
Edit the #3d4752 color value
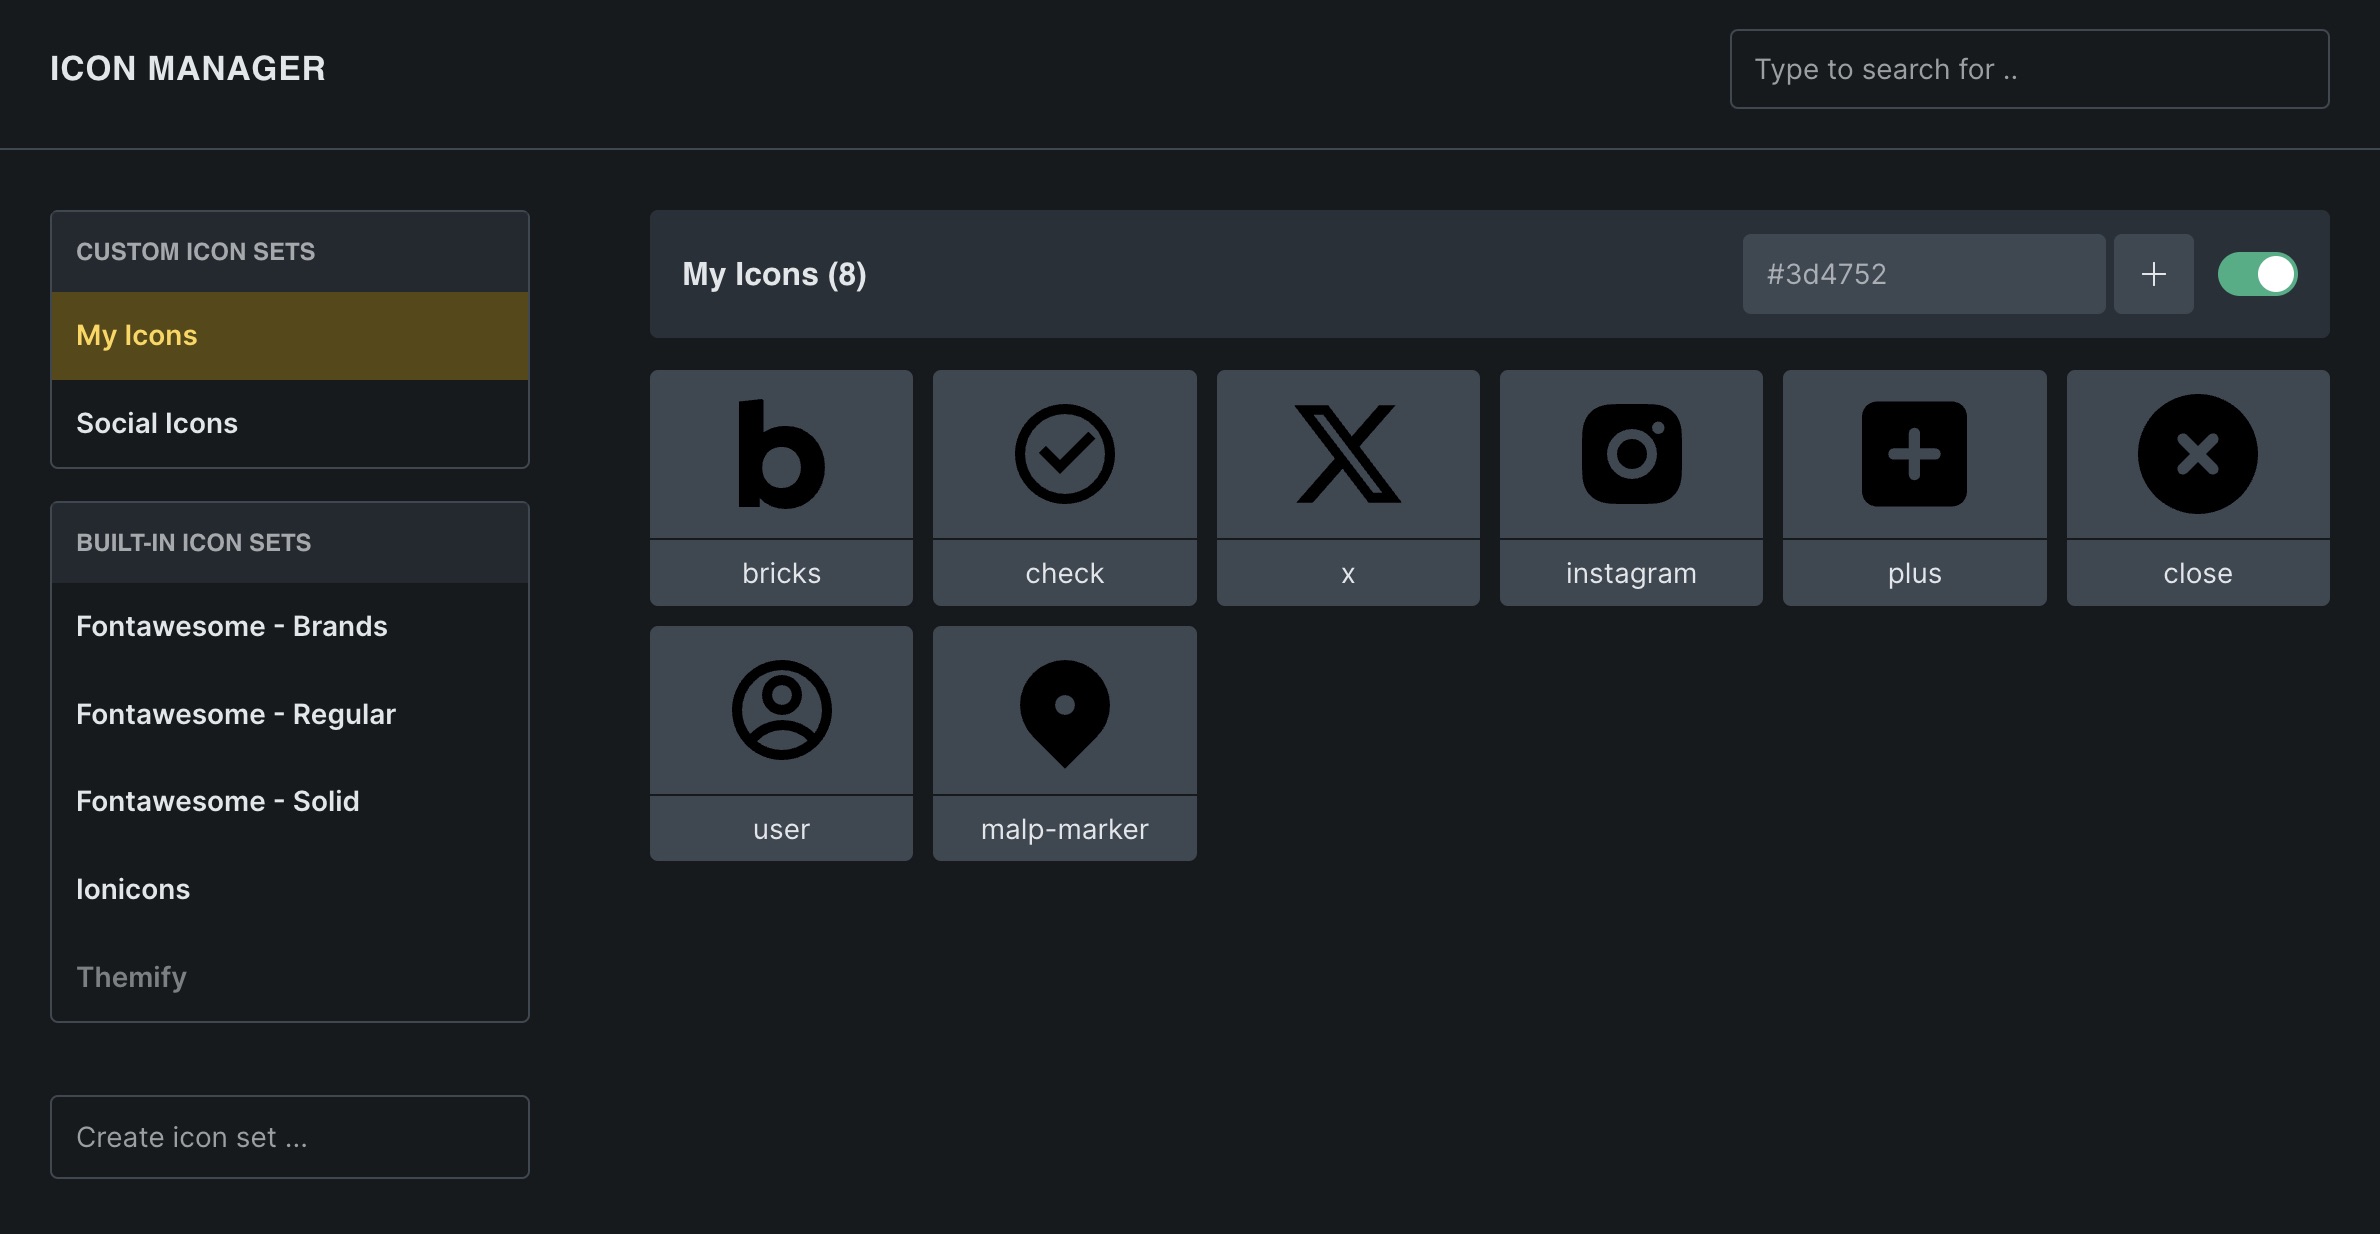point(1922,274)
